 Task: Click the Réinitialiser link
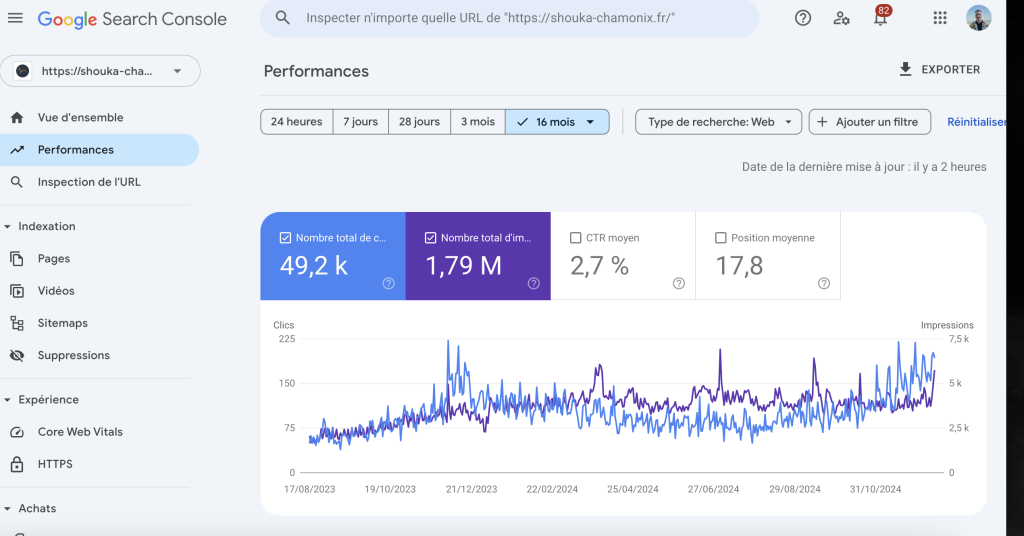click(976, 122)
